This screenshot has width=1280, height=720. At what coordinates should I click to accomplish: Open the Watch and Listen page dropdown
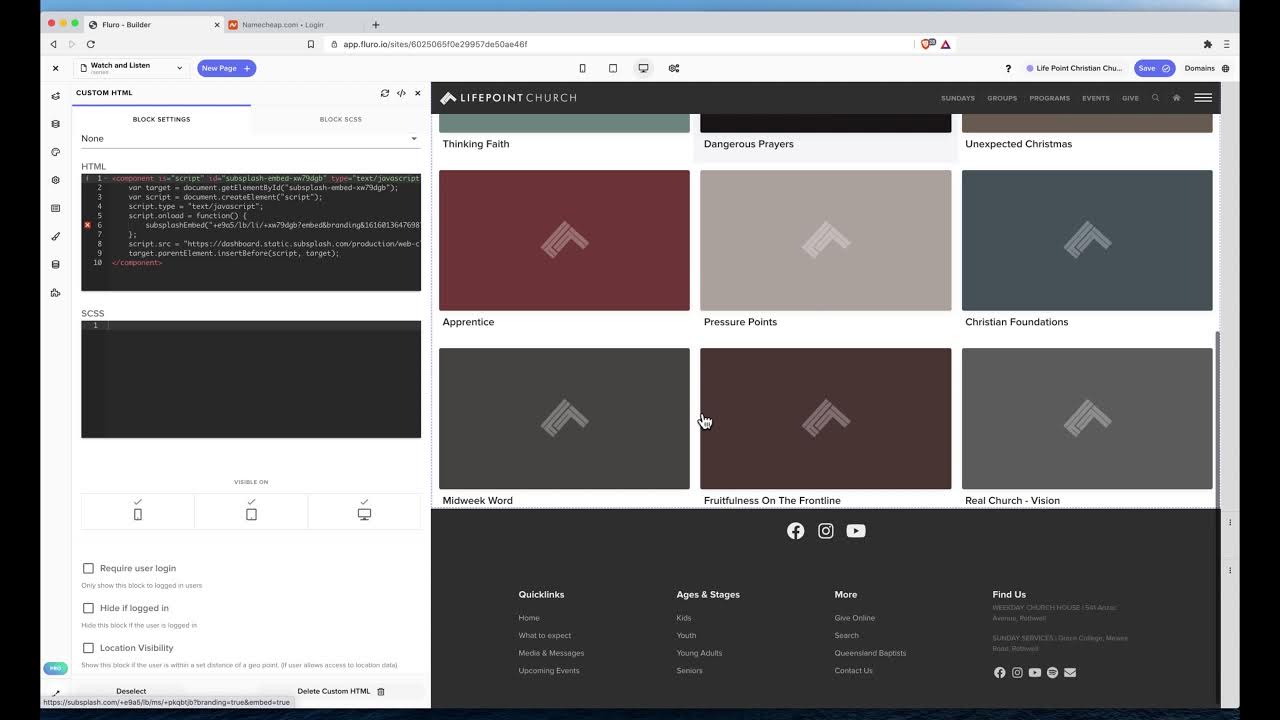[131, 68]
